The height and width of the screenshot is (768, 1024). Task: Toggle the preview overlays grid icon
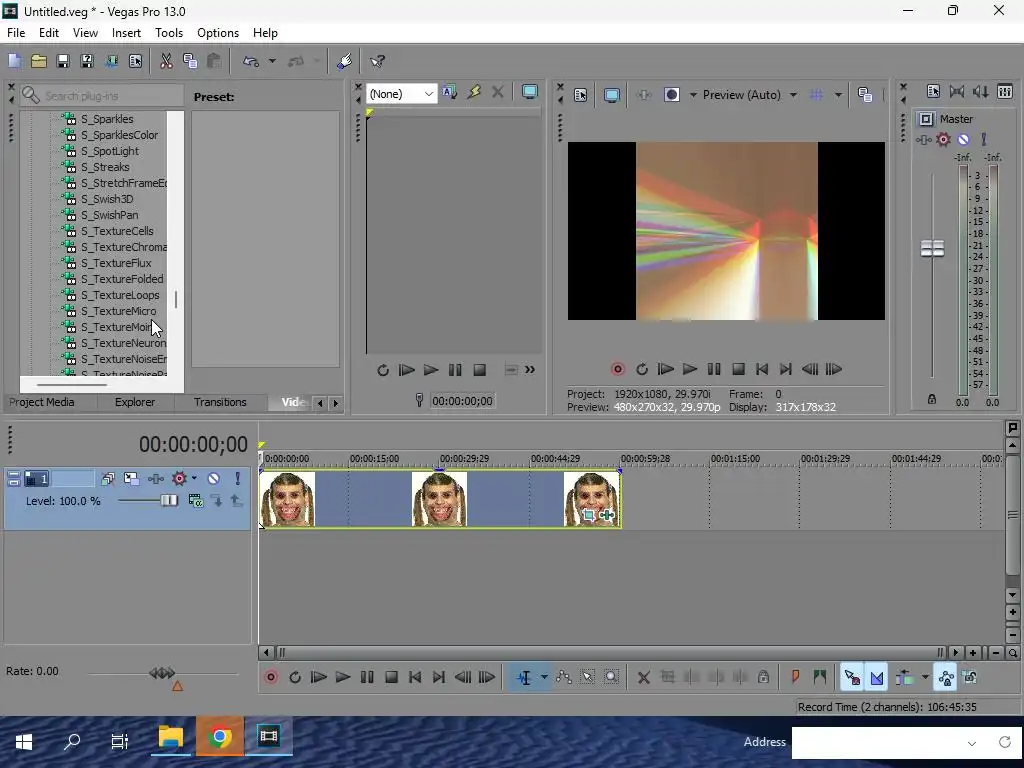(x=816, y=95)
